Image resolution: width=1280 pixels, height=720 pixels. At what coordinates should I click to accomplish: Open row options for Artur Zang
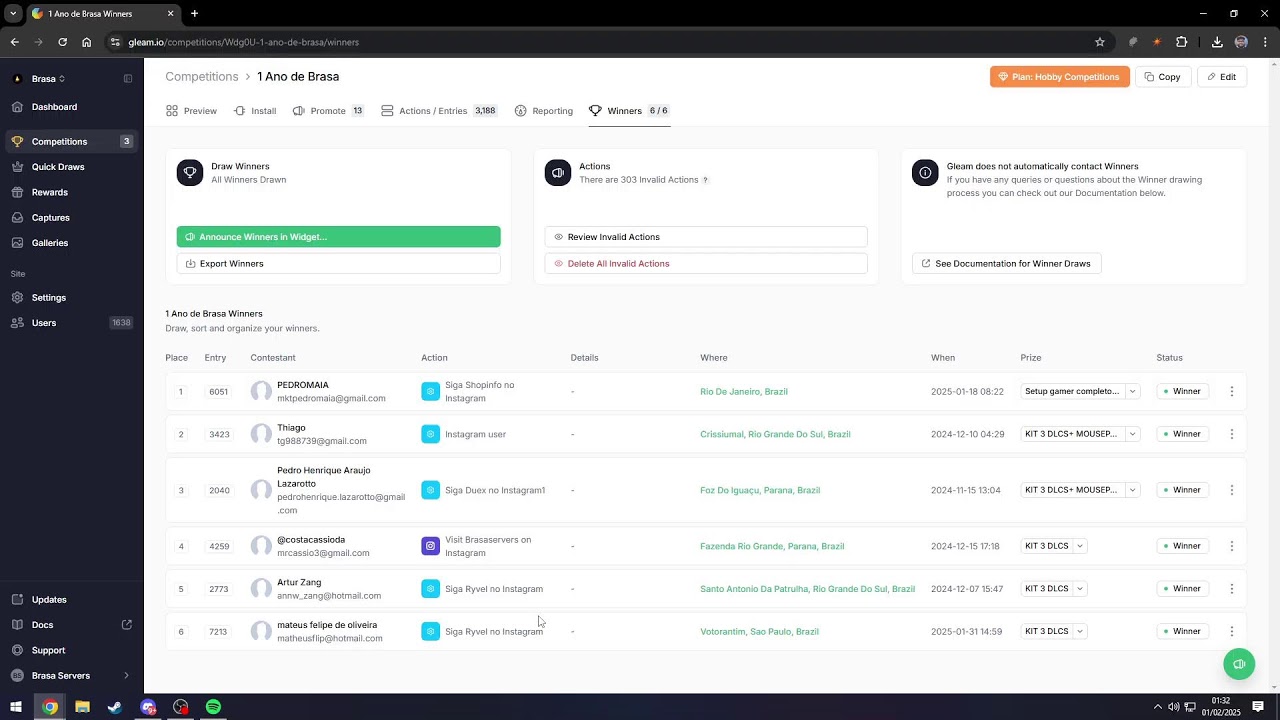pyautogui.click(x=1231, y=589)
